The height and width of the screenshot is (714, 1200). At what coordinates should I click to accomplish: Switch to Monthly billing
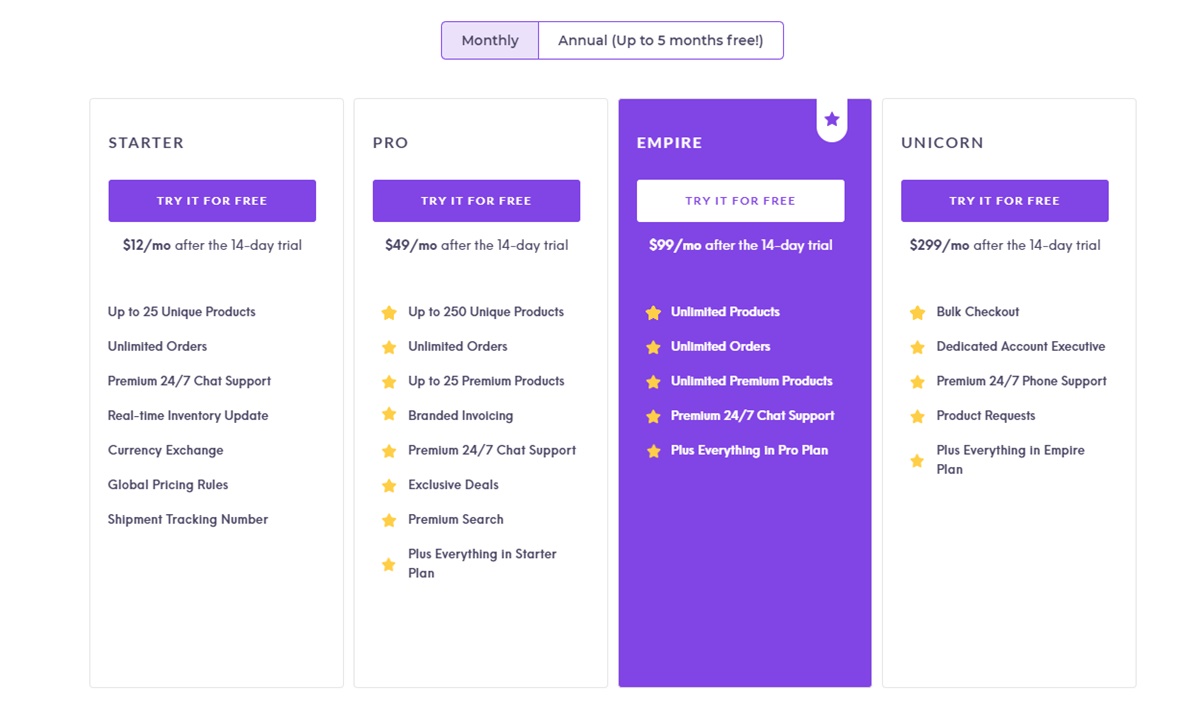[490, 41]
